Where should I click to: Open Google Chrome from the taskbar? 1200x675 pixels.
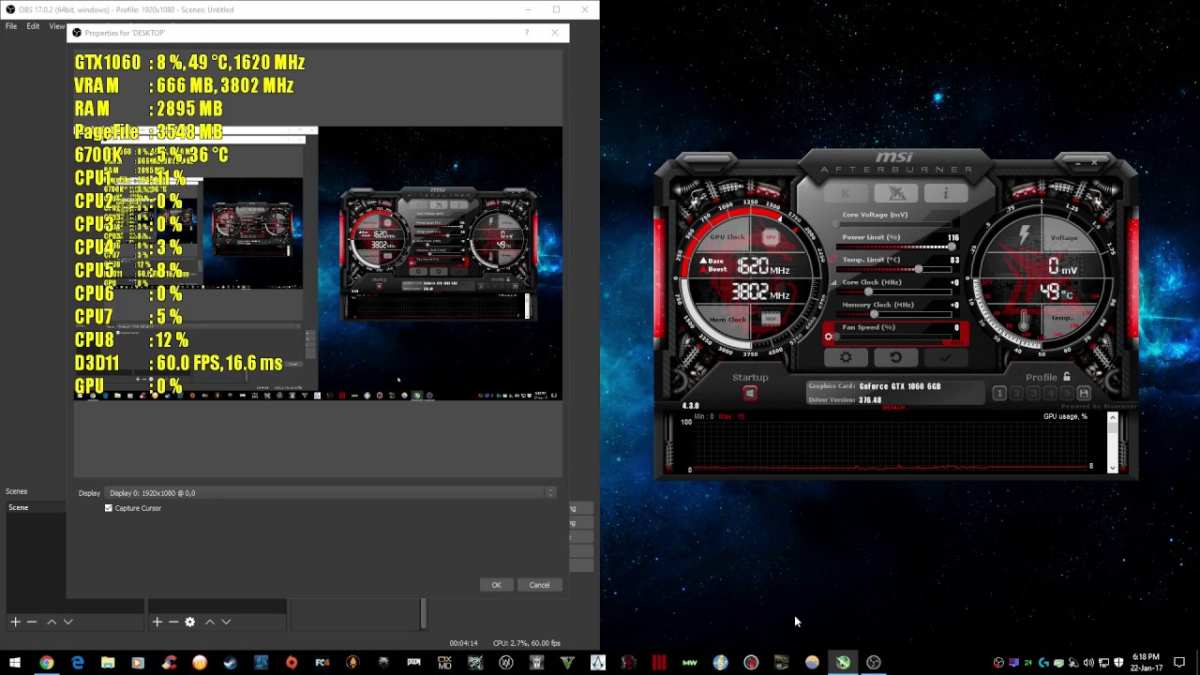pos(46,662)
